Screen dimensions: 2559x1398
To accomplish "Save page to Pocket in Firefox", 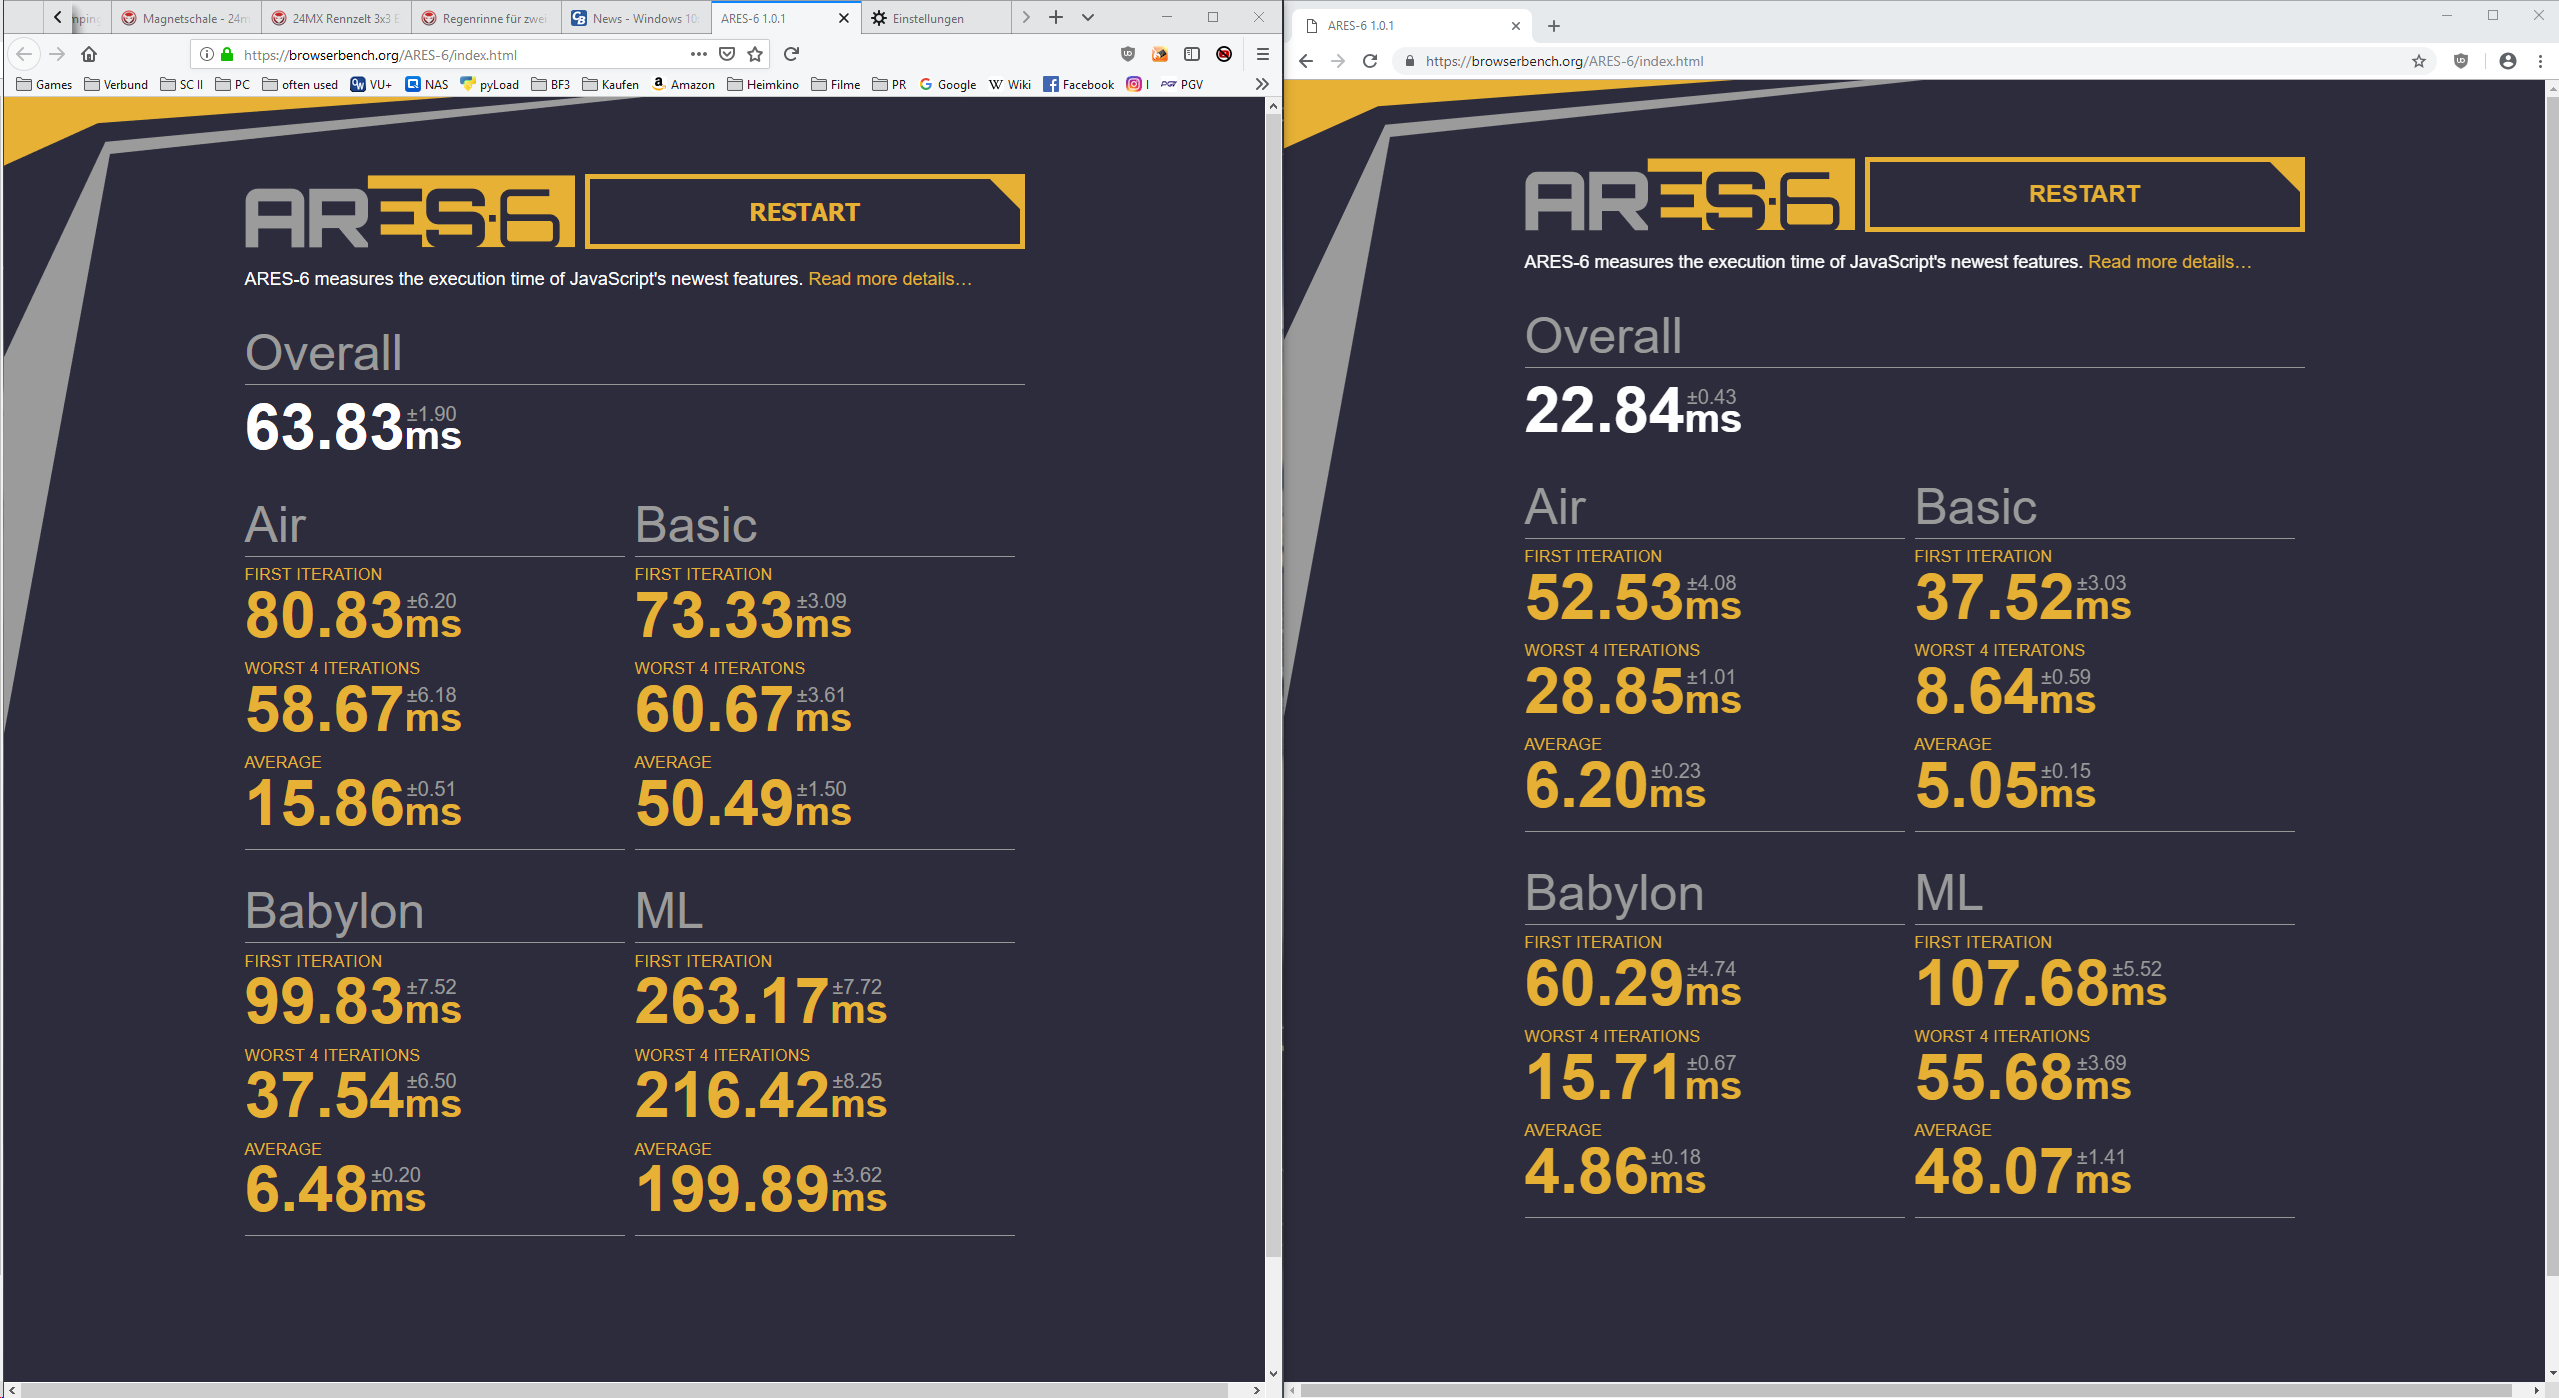I will coord(727,54).
